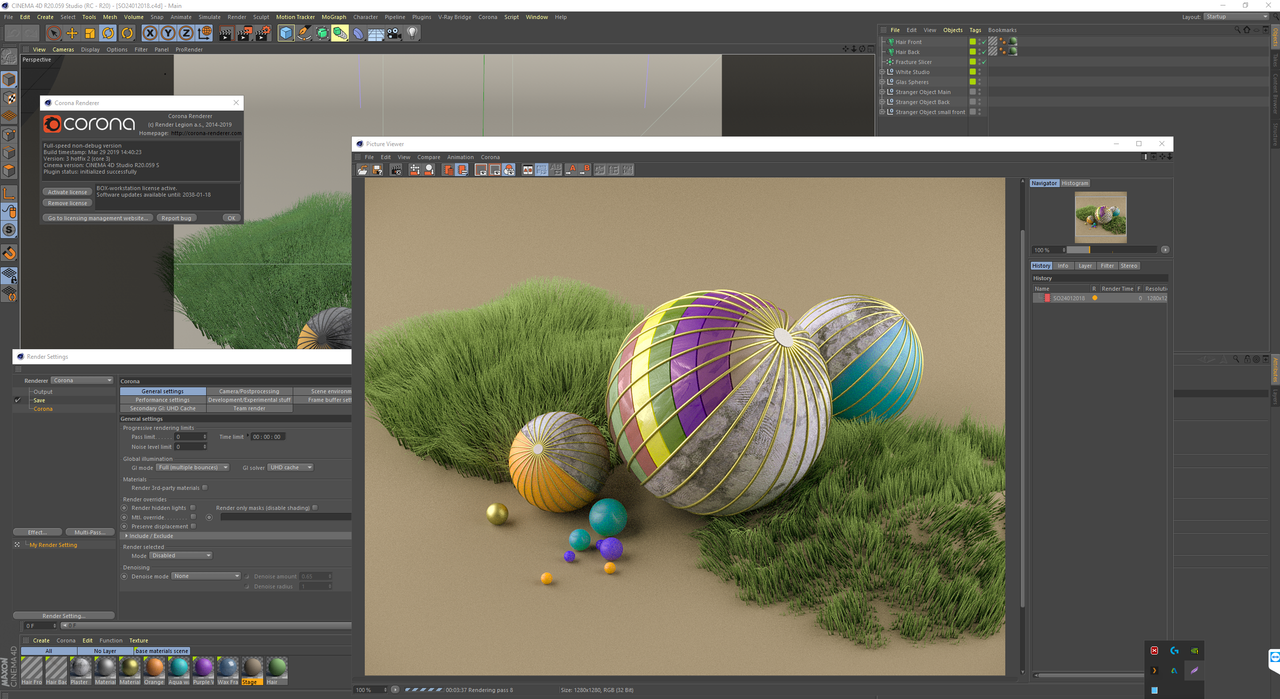Enable Render hidden lights checkbox

click(x=193, y=508)
